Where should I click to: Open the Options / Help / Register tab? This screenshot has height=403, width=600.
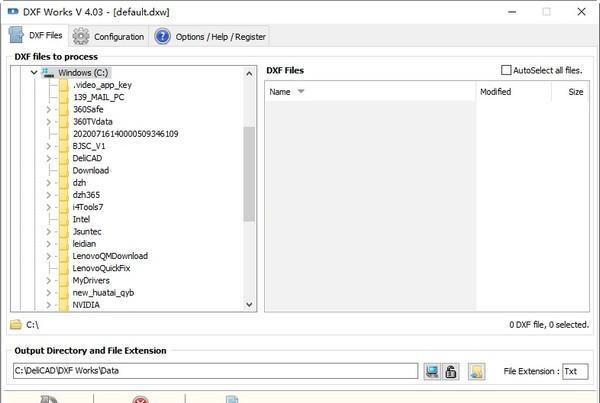(x=210, y=36)
